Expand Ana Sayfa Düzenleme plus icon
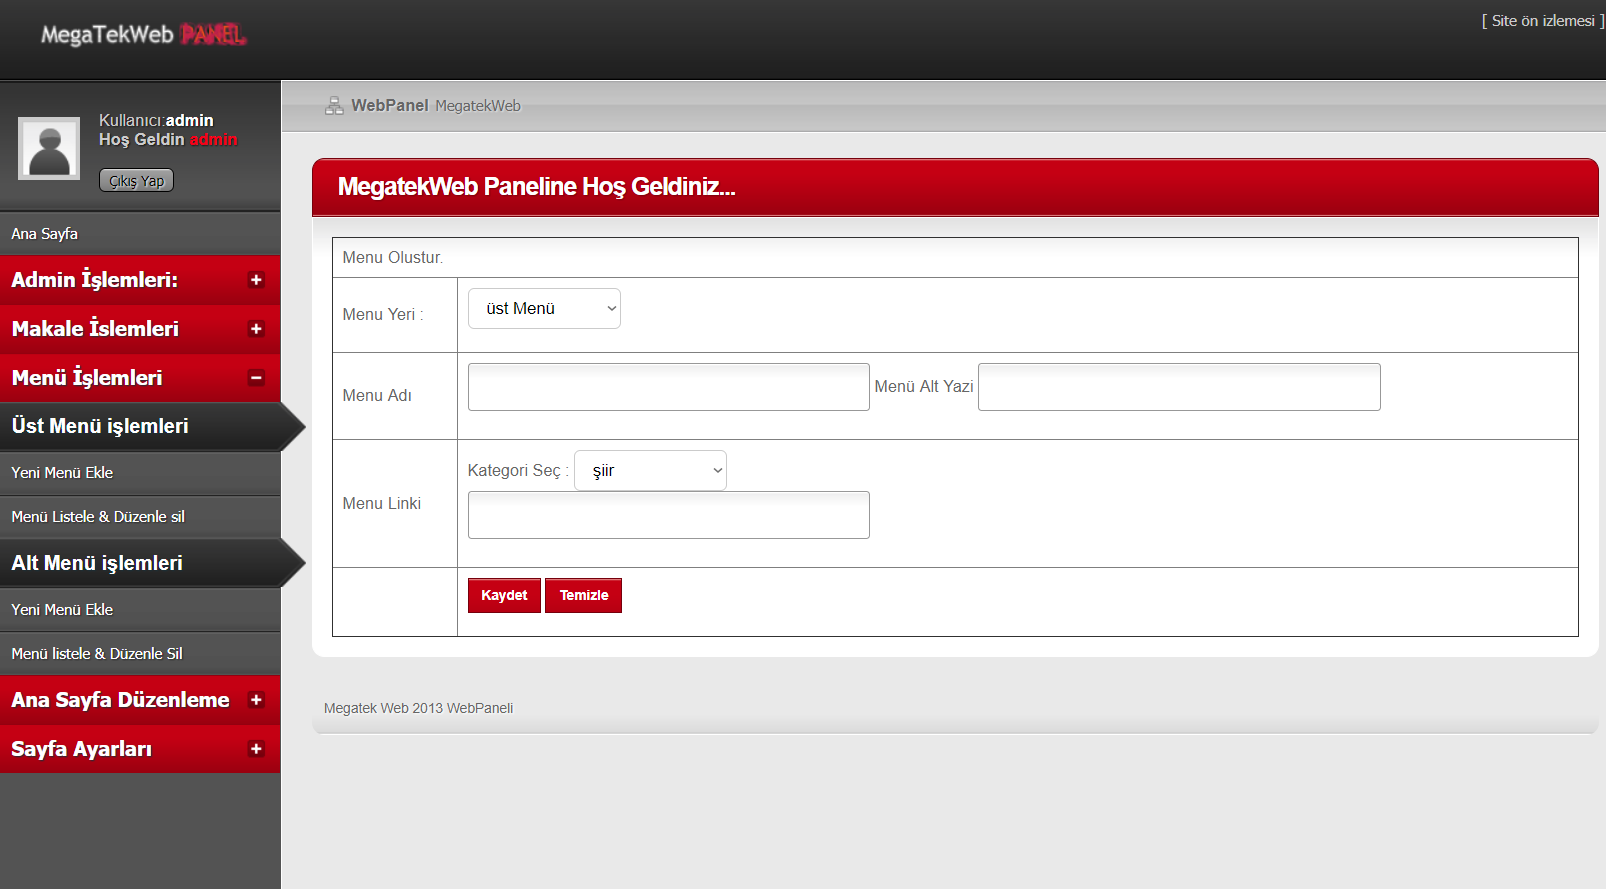This screenshot has height=889, width=1606. (x=256, y=700)
